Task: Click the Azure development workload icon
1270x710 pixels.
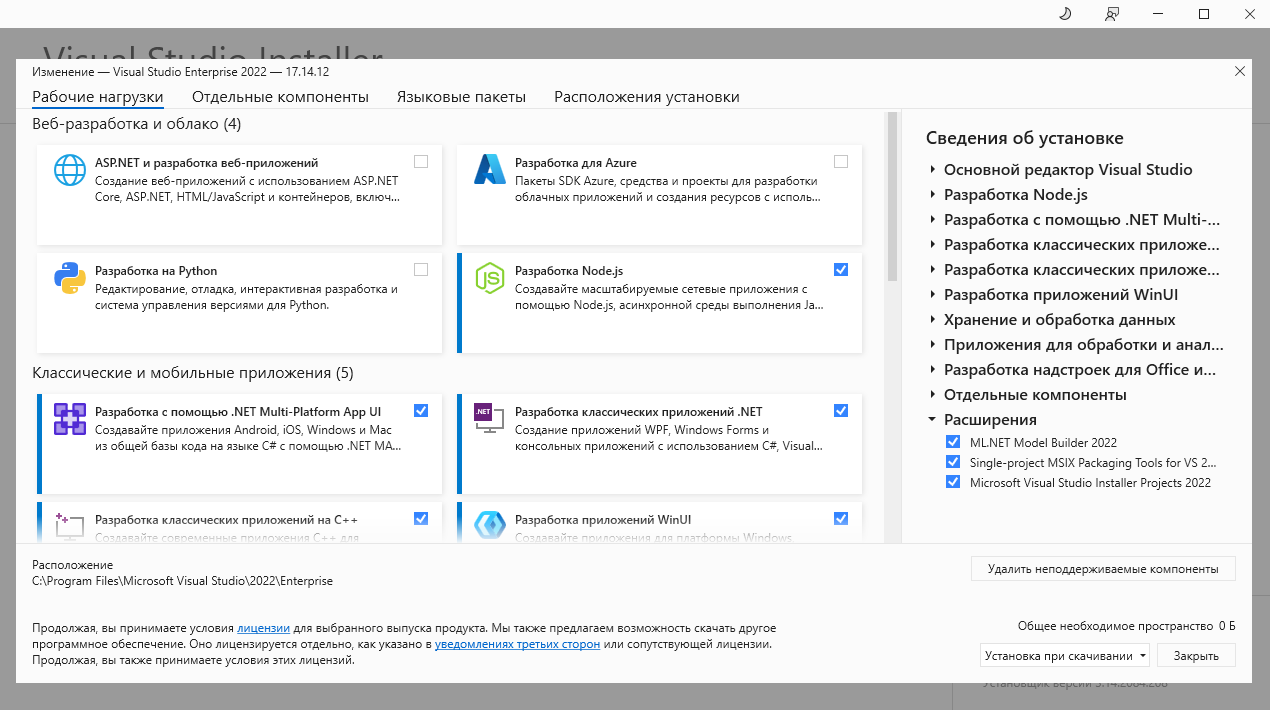Action: point(490,170)
